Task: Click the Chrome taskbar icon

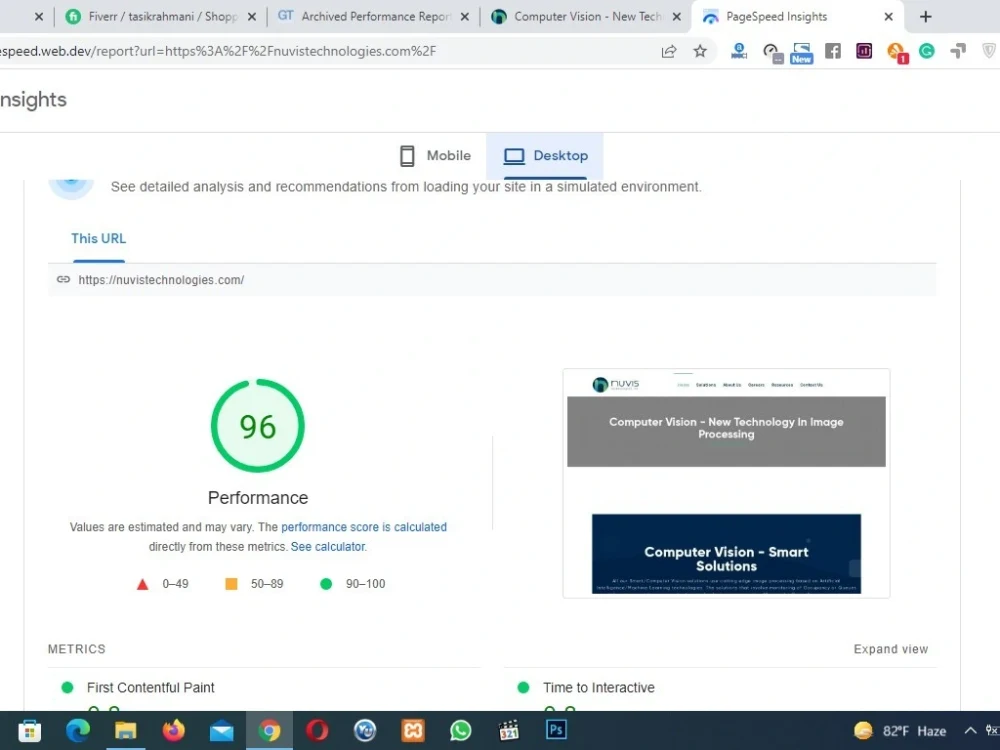Action: pyautogui.click(x=269, y=730)
